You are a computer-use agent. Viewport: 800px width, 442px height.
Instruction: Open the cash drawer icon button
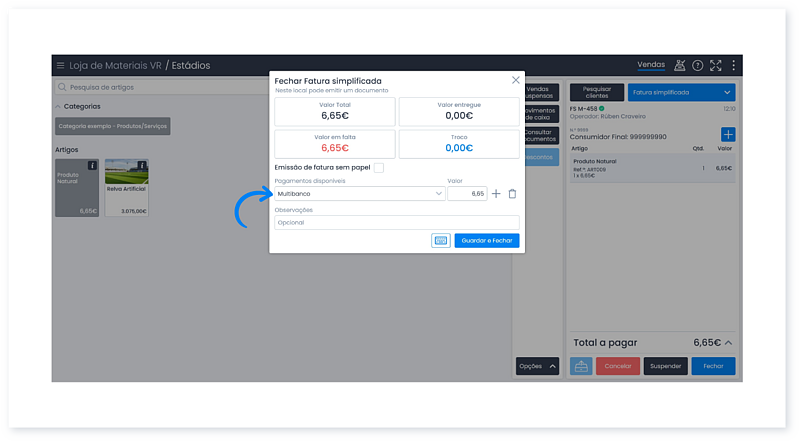tap(581, 366)
